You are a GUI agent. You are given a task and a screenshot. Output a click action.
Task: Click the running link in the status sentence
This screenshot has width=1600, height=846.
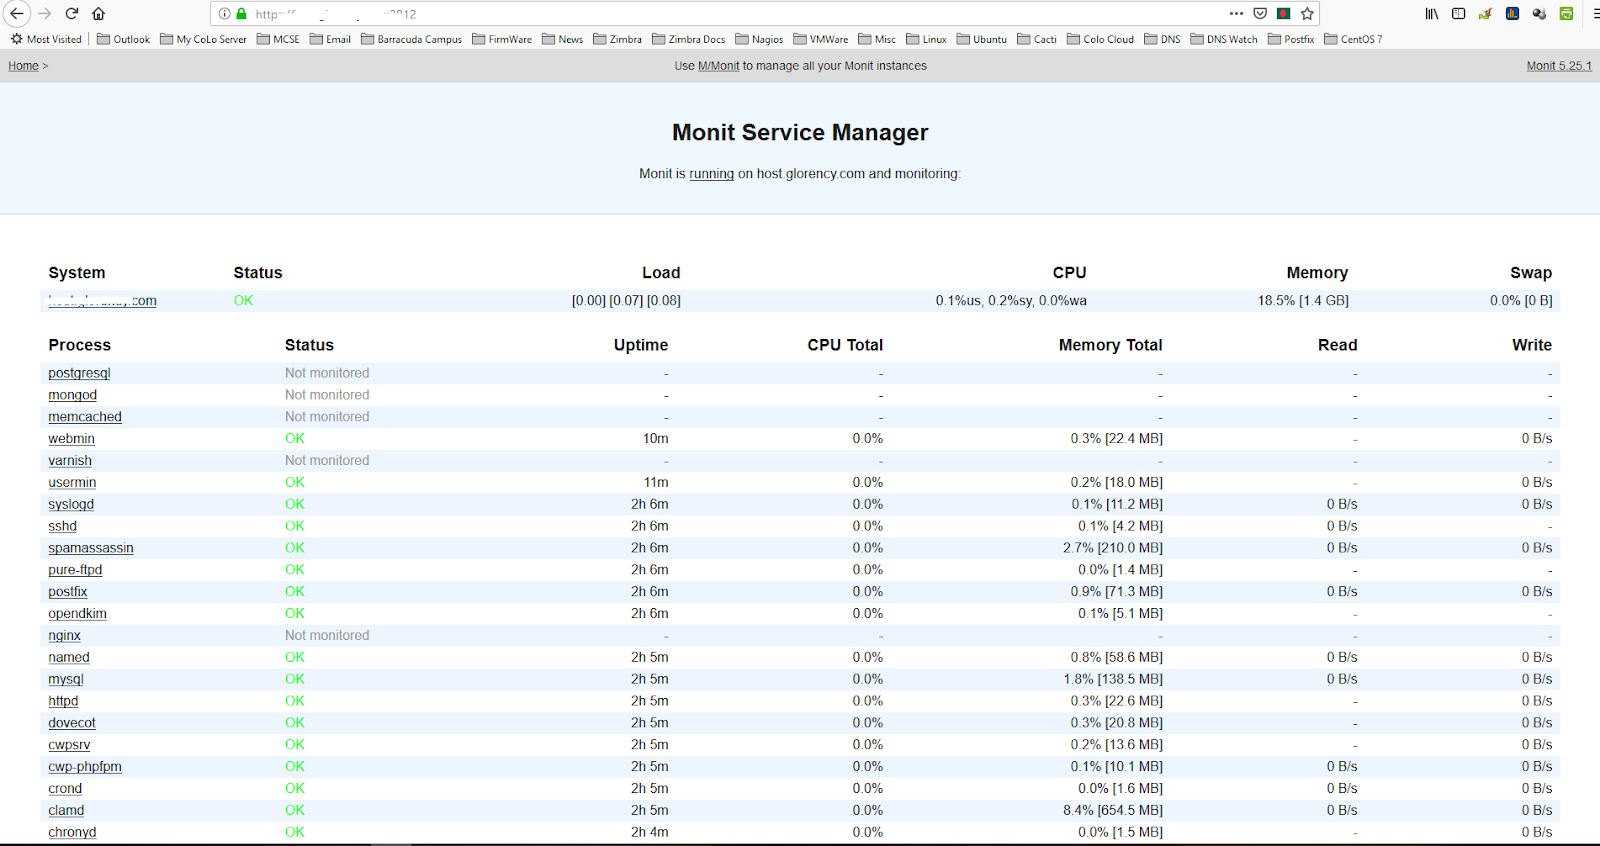[x=711, y=174]
